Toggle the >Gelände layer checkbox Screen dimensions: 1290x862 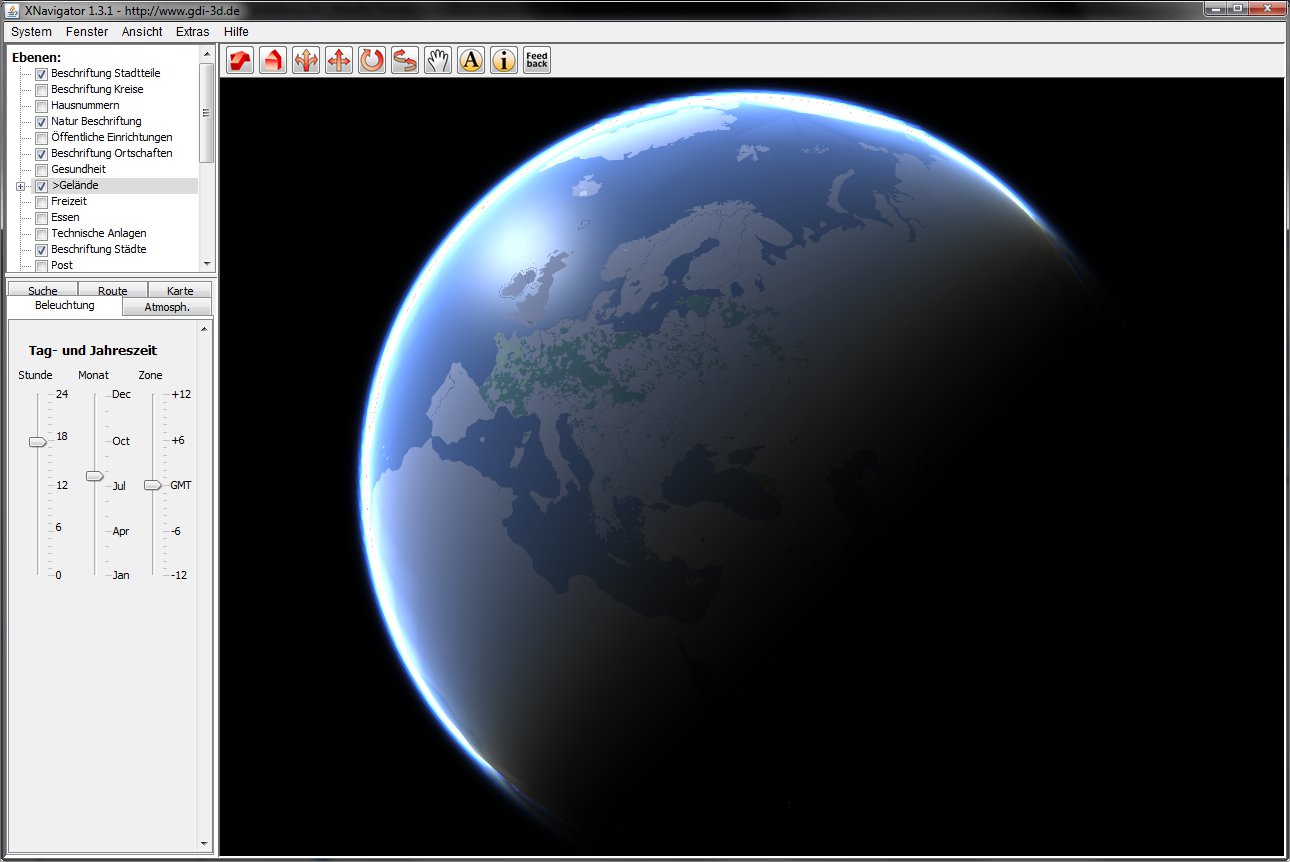point(42,186)
